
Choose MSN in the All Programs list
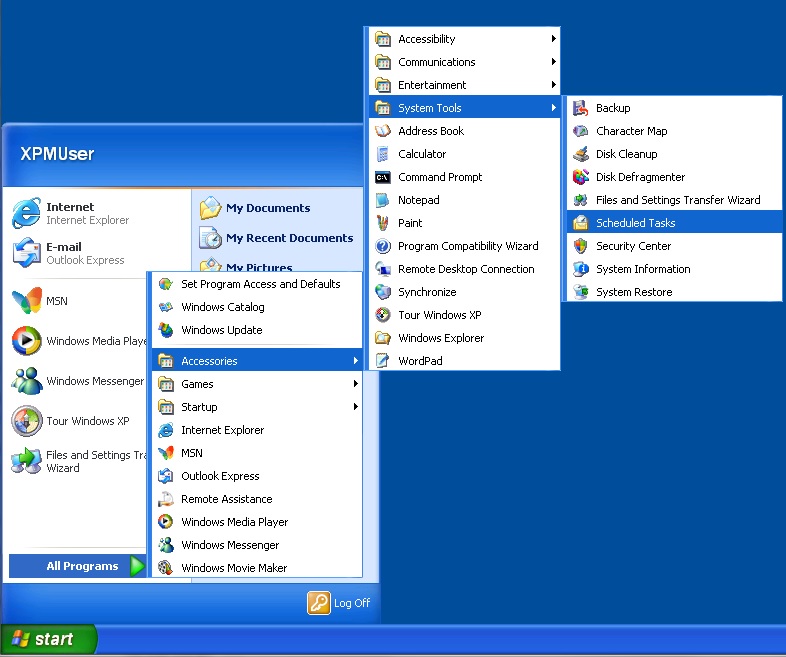257,453
